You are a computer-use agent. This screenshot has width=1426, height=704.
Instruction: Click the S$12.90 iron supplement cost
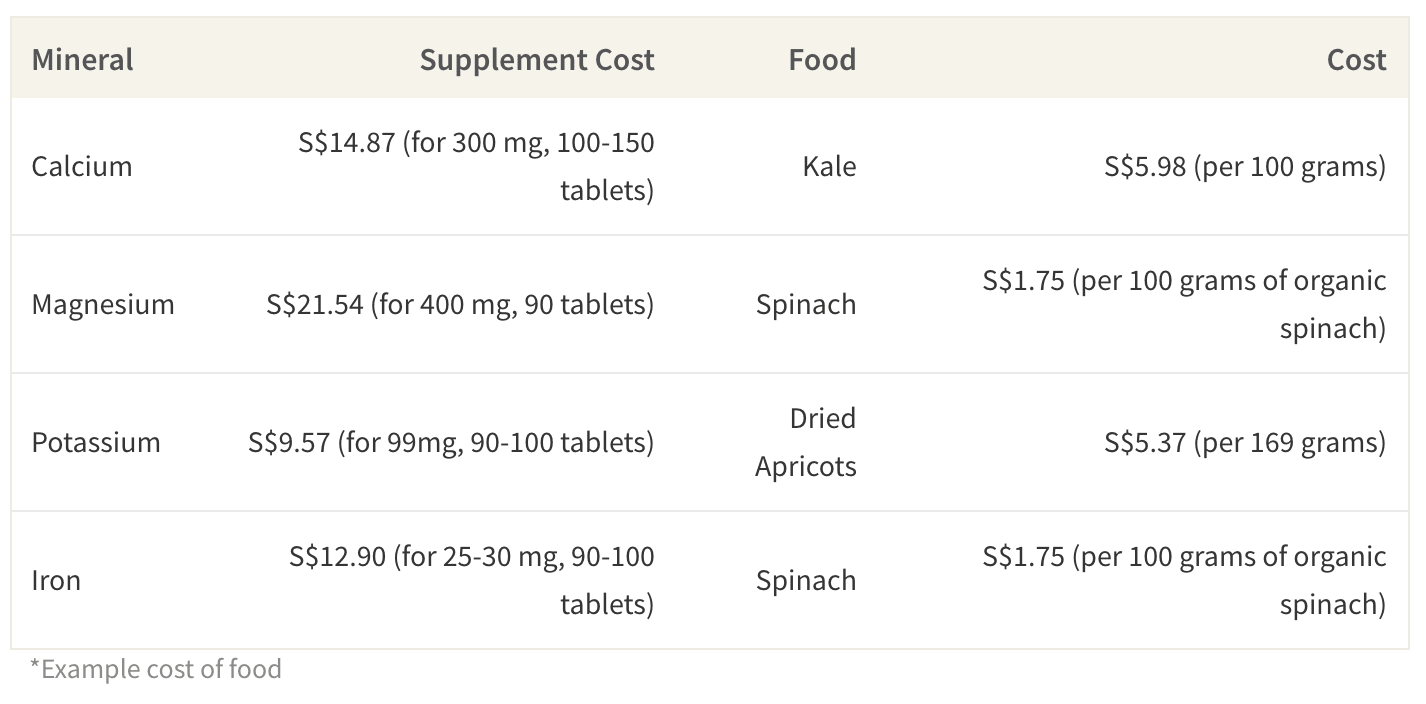[472, 580]
